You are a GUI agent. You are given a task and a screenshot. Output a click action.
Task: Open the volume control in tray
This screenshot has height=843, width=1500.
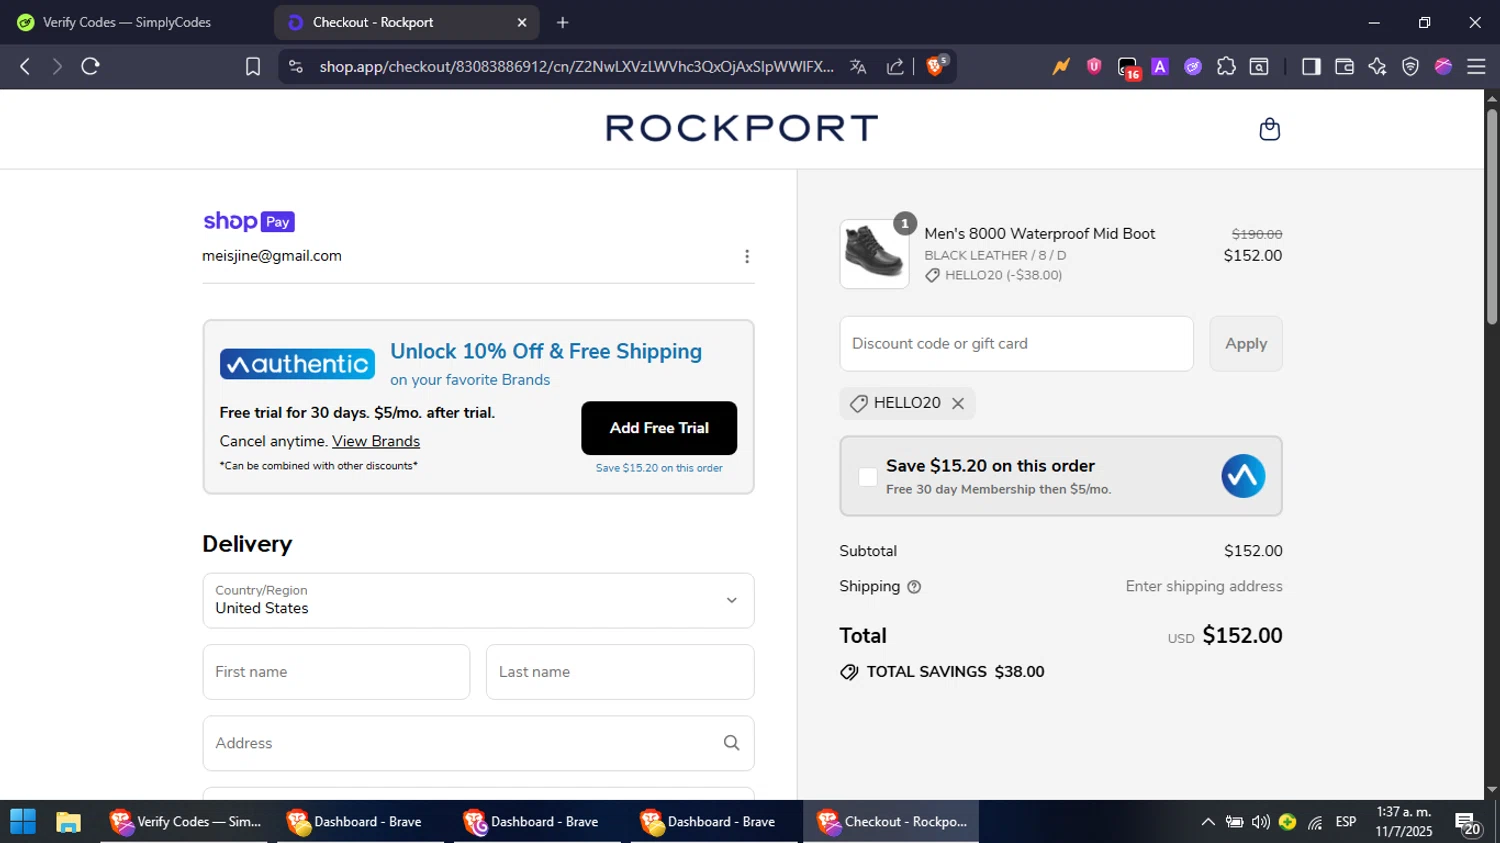pyautogui.click(x=1261, y=822)
